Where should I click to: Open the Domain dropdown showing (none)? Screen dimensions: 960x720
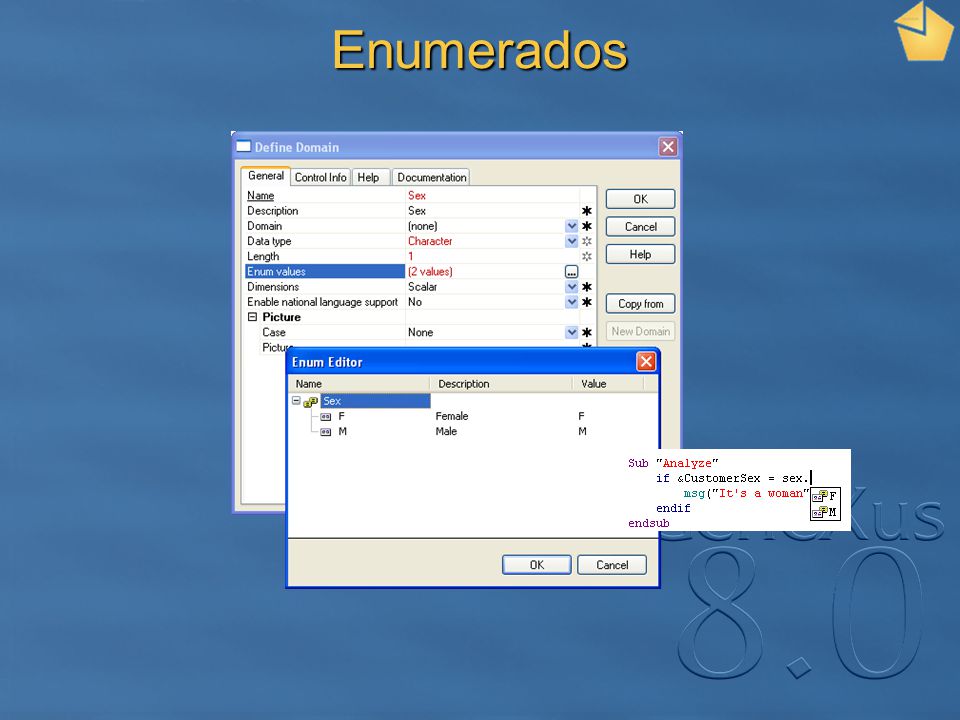coord(571,226)
